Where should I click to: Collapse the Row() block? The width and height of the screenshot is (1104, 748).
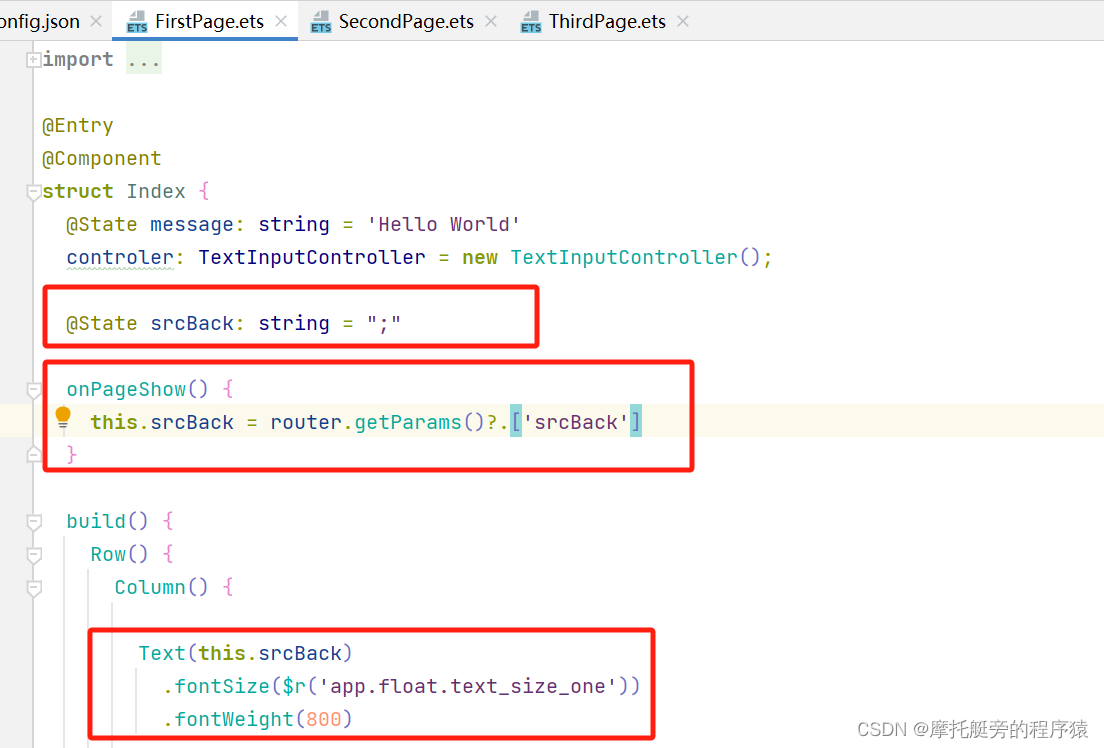click(x=33, y=555)
